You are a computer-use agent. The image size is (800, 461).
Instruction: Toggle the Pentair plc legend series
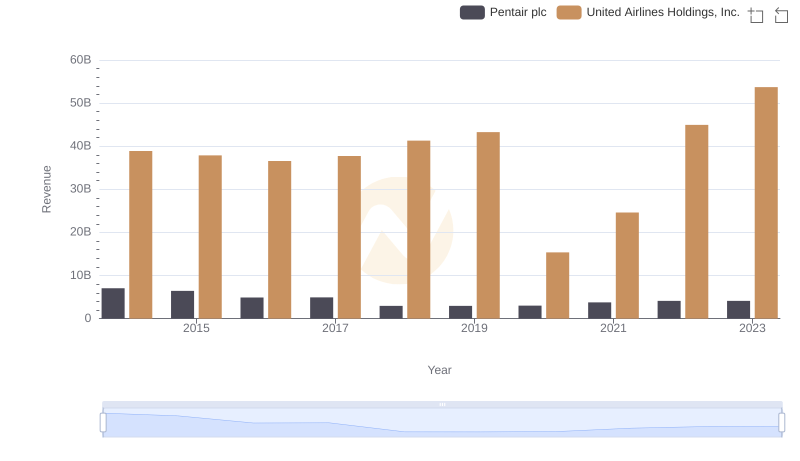[503, 12]
